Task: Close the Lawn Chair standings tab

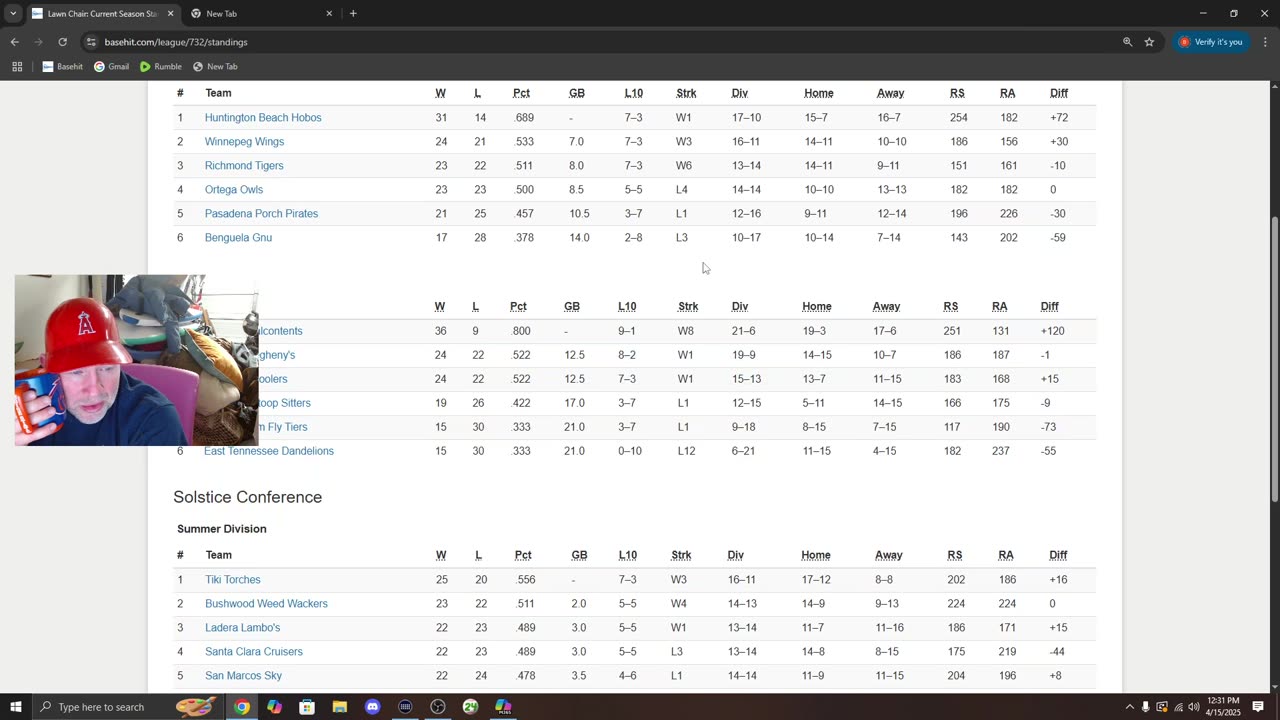Action: [x=170, y=13]
